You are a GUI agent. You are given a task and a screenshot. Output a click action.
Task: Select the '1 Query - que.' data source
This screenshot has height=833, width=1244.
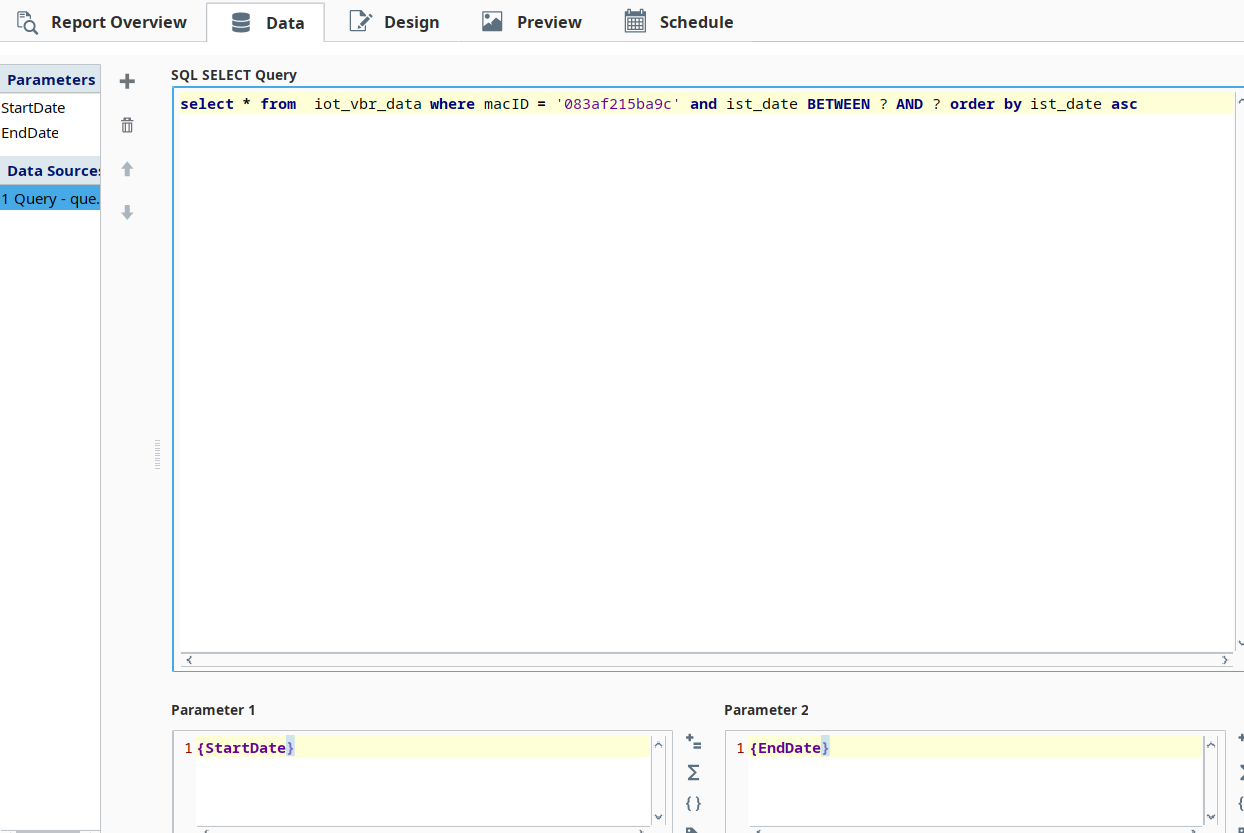50,199
